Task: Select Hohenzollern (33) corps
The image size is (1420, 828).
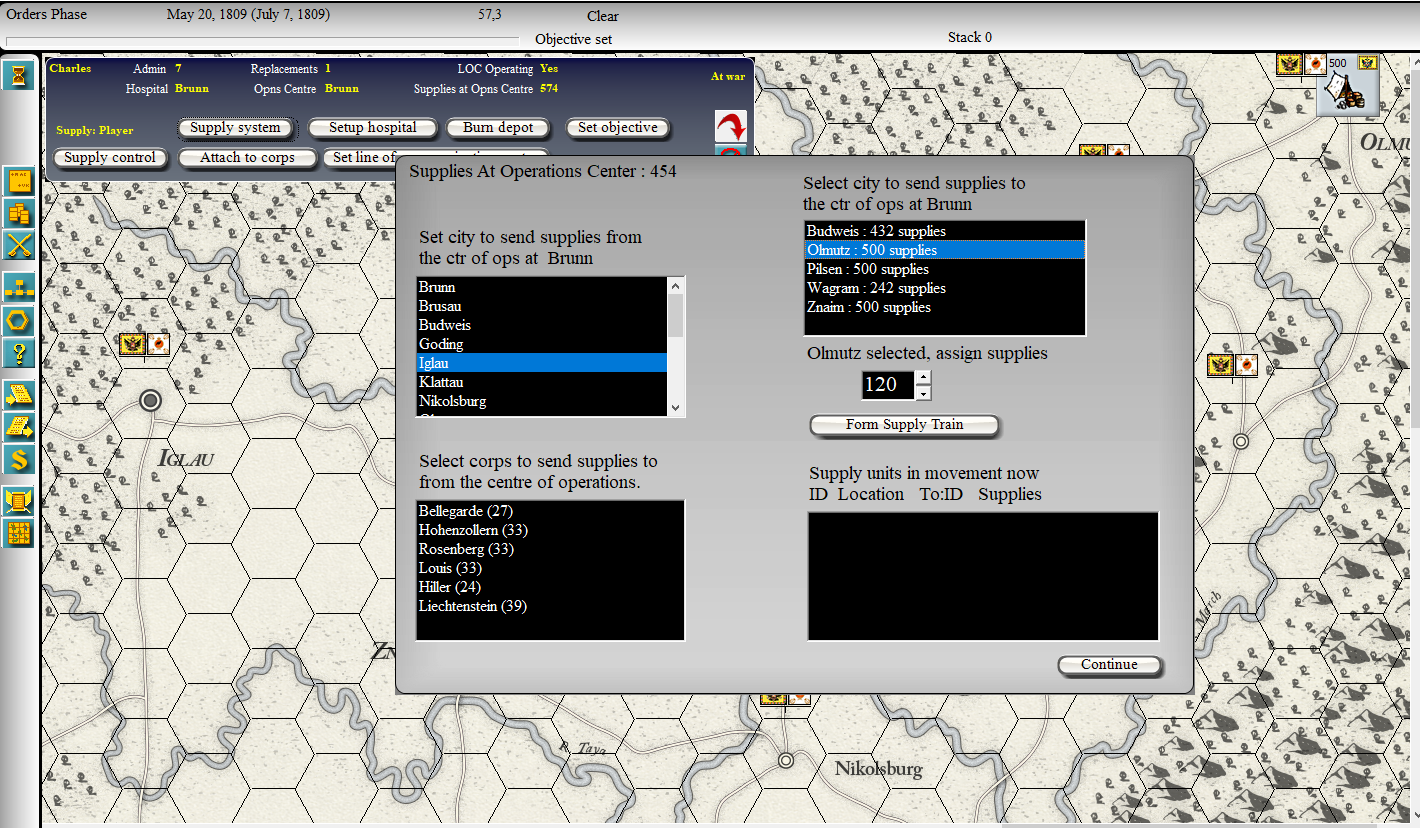Action: tap(550, 530)
